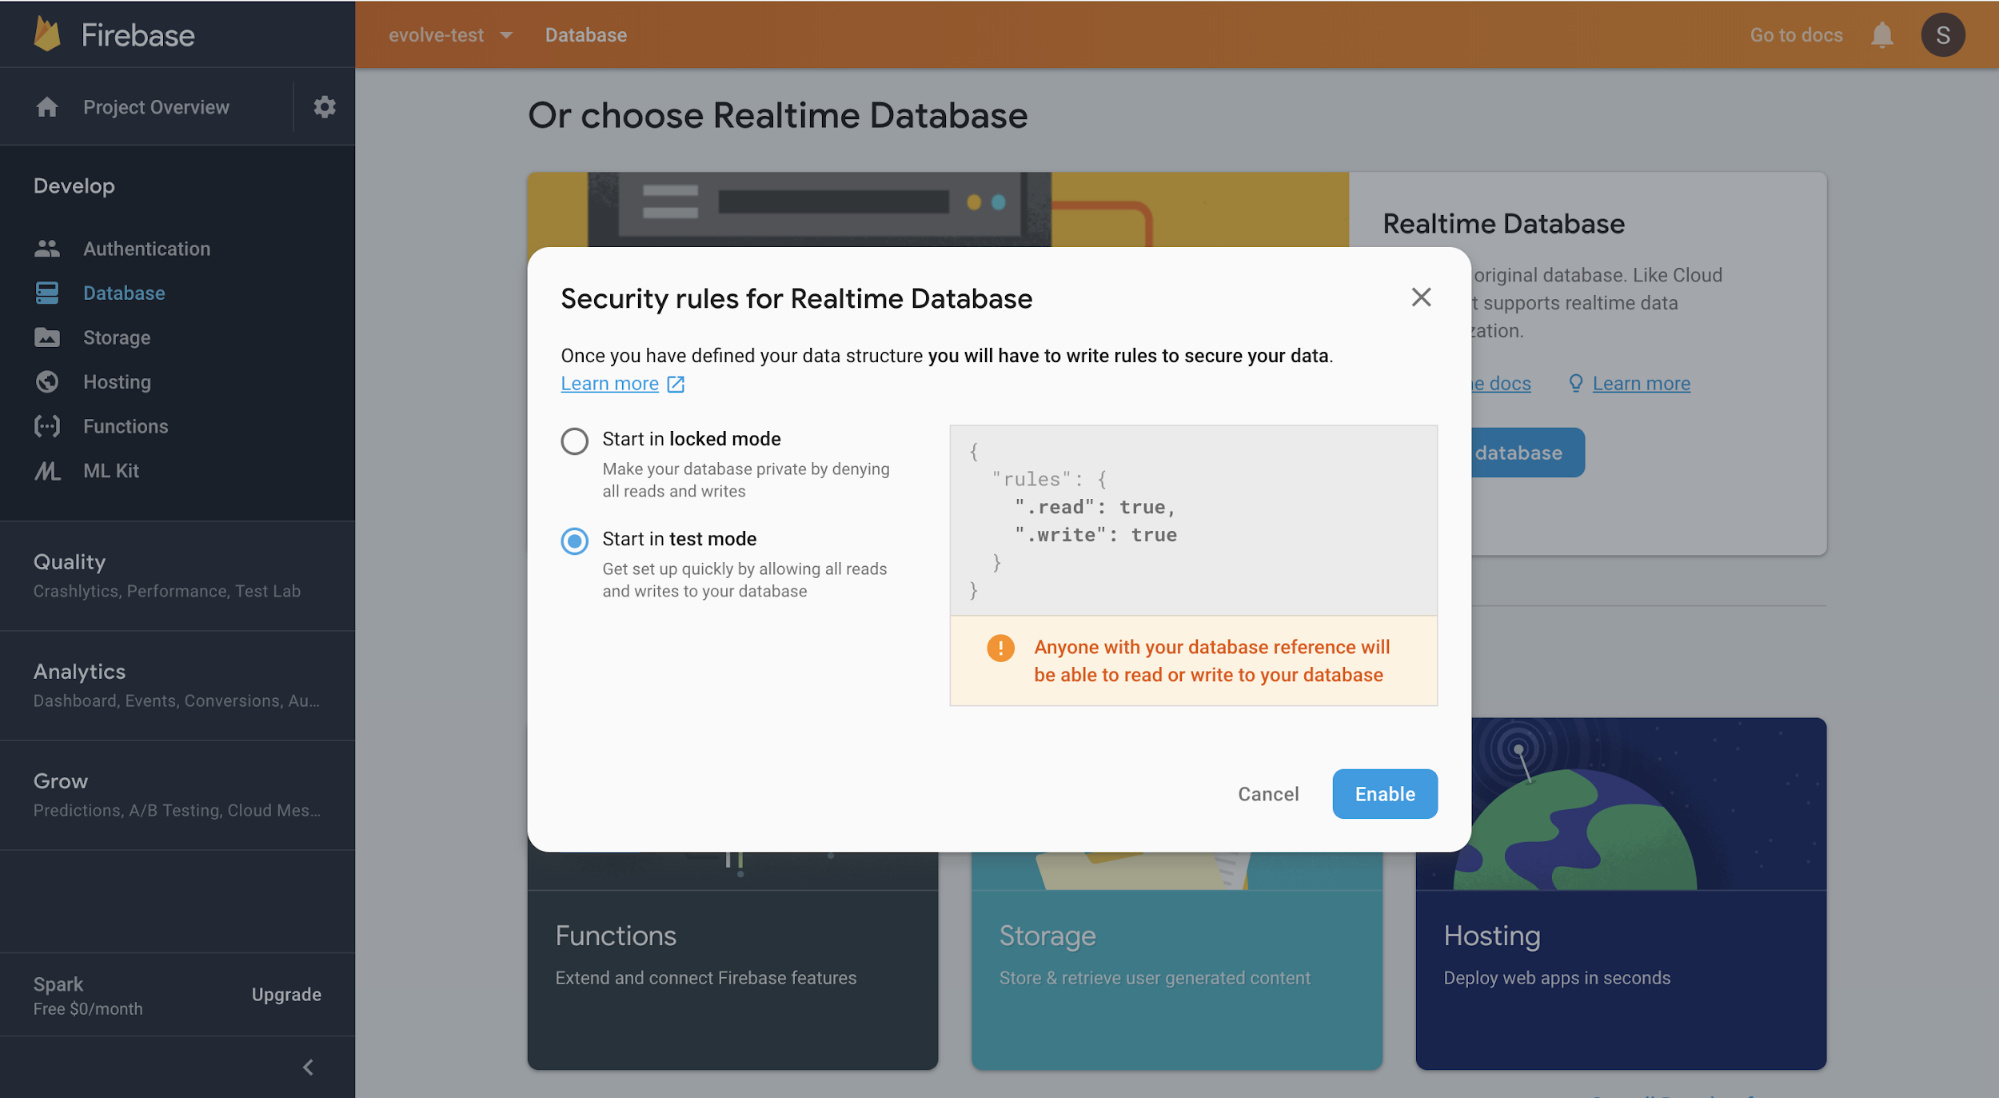Select Start in test mode radio button
The image size is (1999, 1098).
point(574,541)
